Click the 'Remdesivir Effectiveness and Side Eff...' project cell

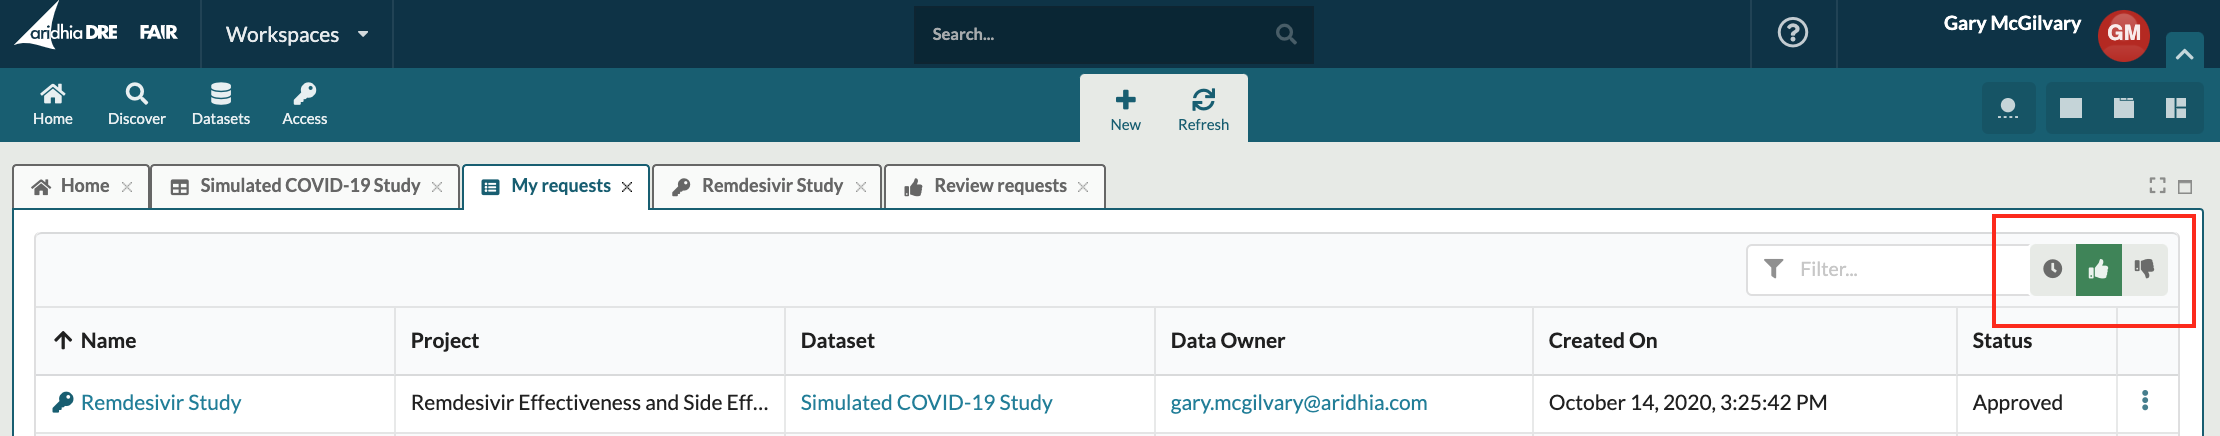click(x=590, y=402)
